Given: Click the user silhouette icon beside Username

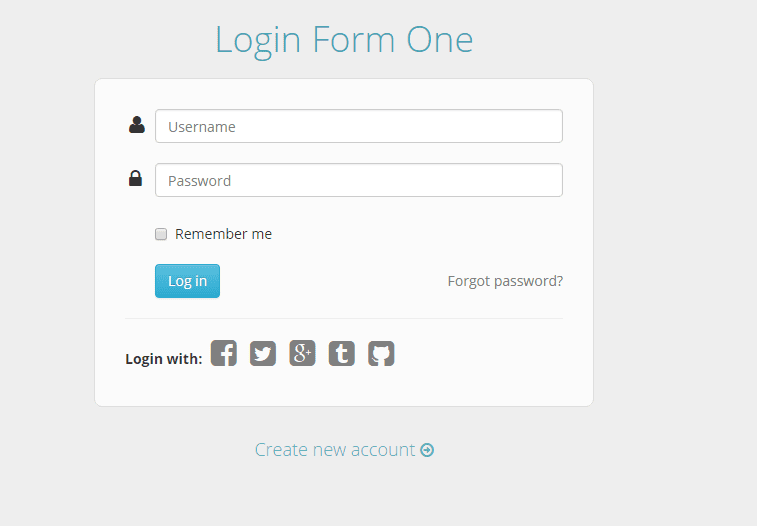Looking at the screenshot, I should [137, 126].
